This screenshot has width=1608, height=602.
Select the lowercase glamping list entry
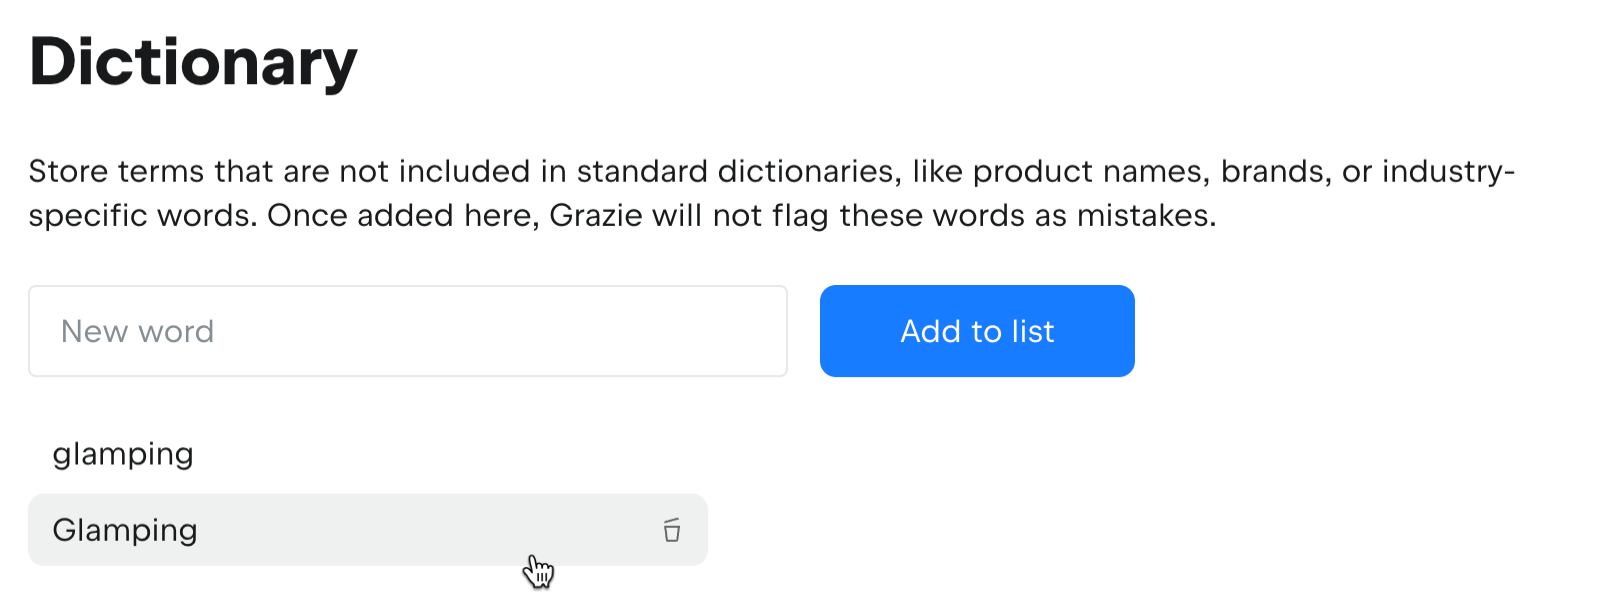tap(123, 454)
